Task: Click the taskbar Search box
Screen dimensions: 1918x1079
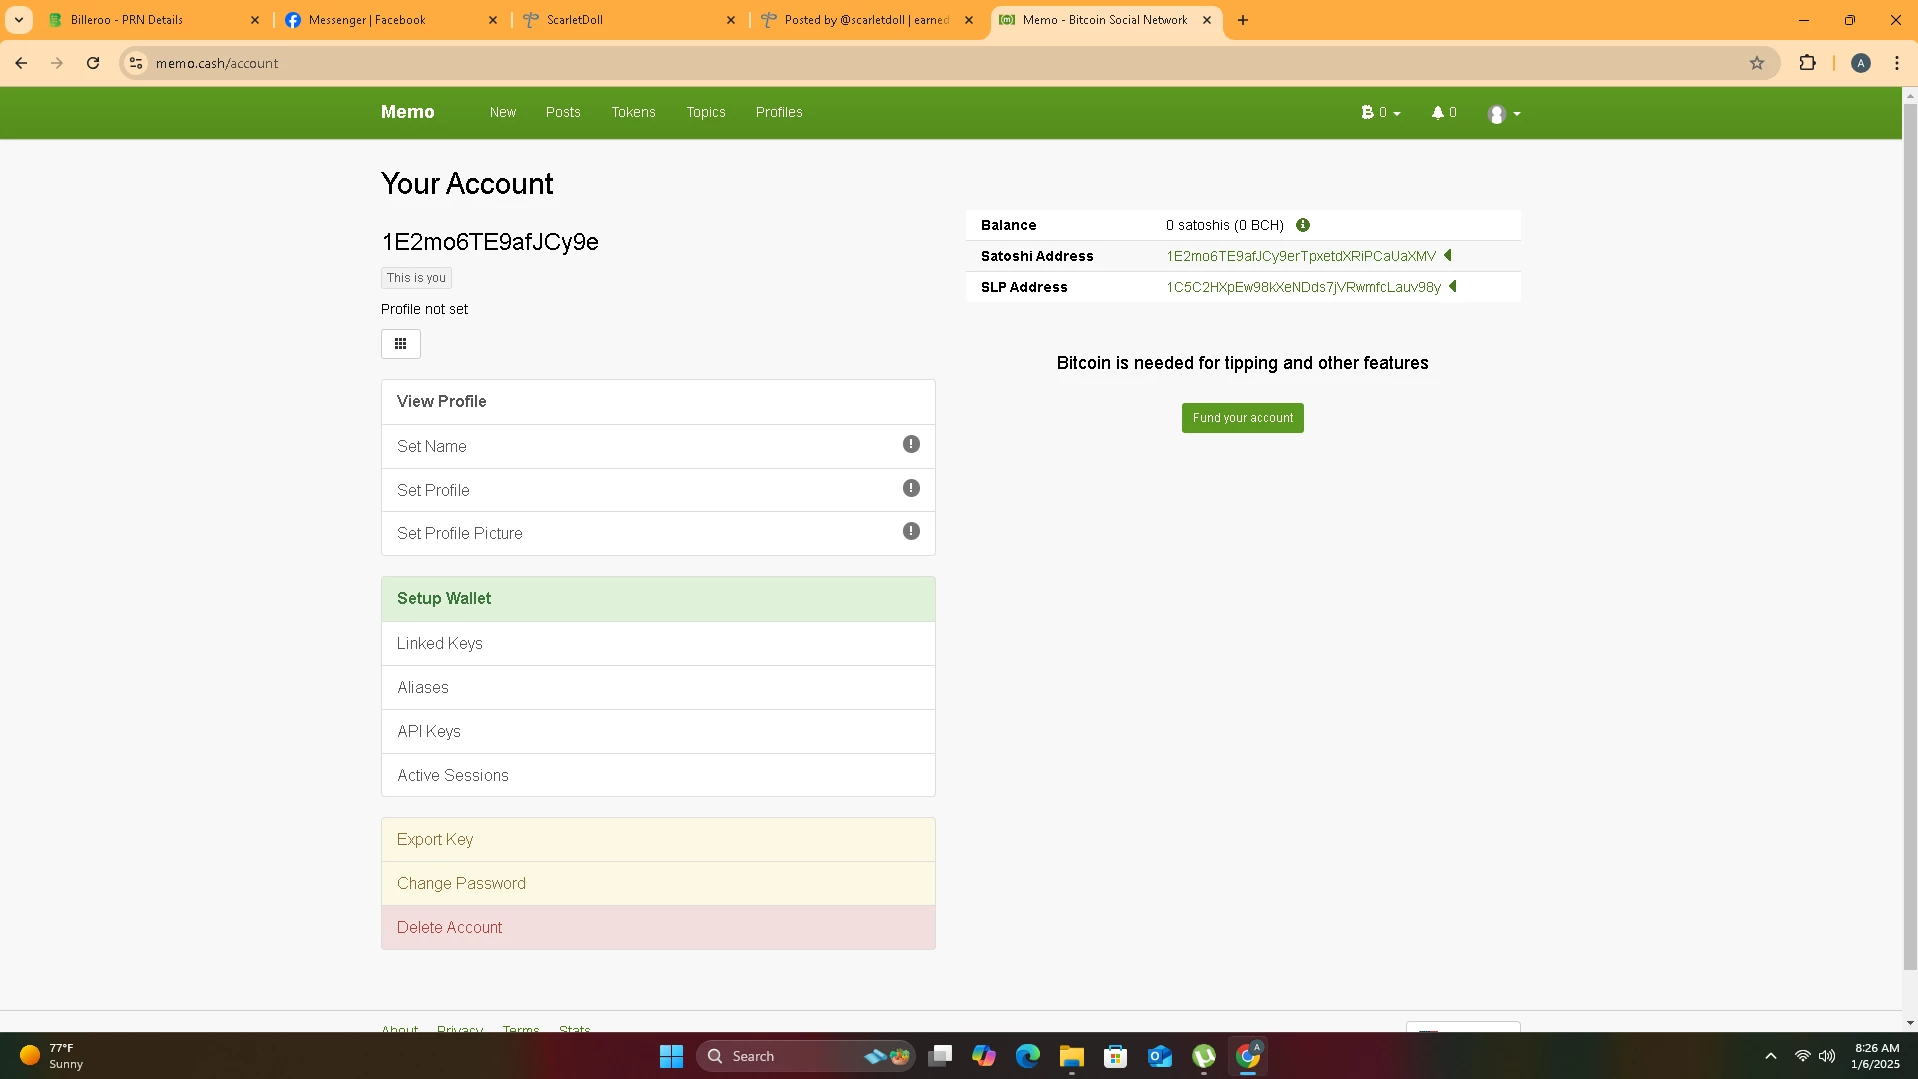Action: click(805, 1056)
